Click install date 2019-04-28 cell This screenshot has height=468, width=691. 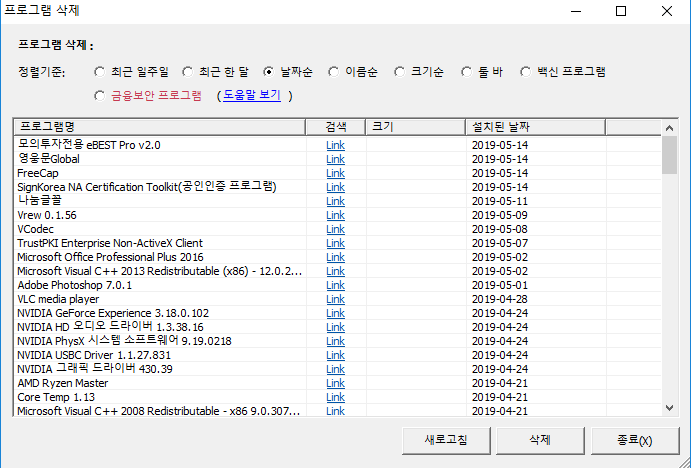click(x=500, y=299)
